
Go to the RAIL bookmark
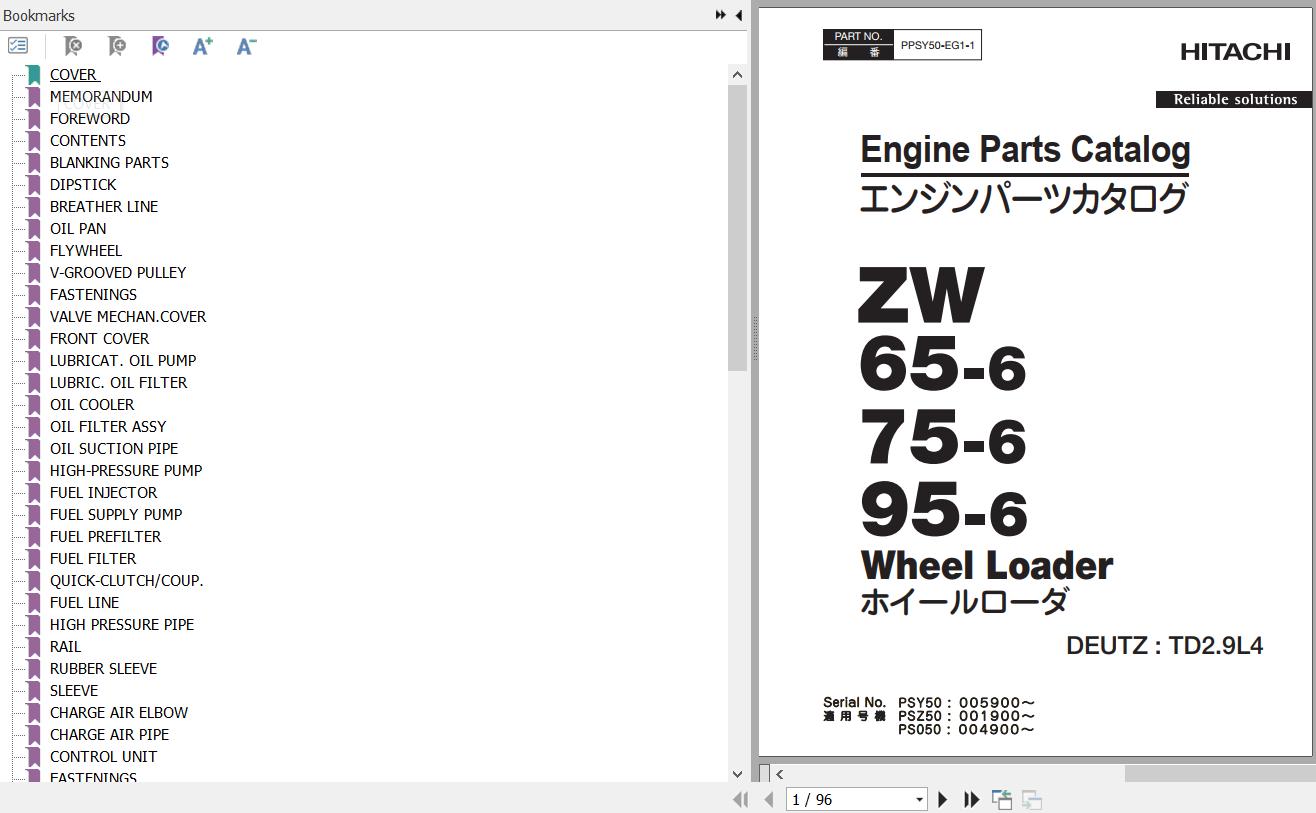66,646
